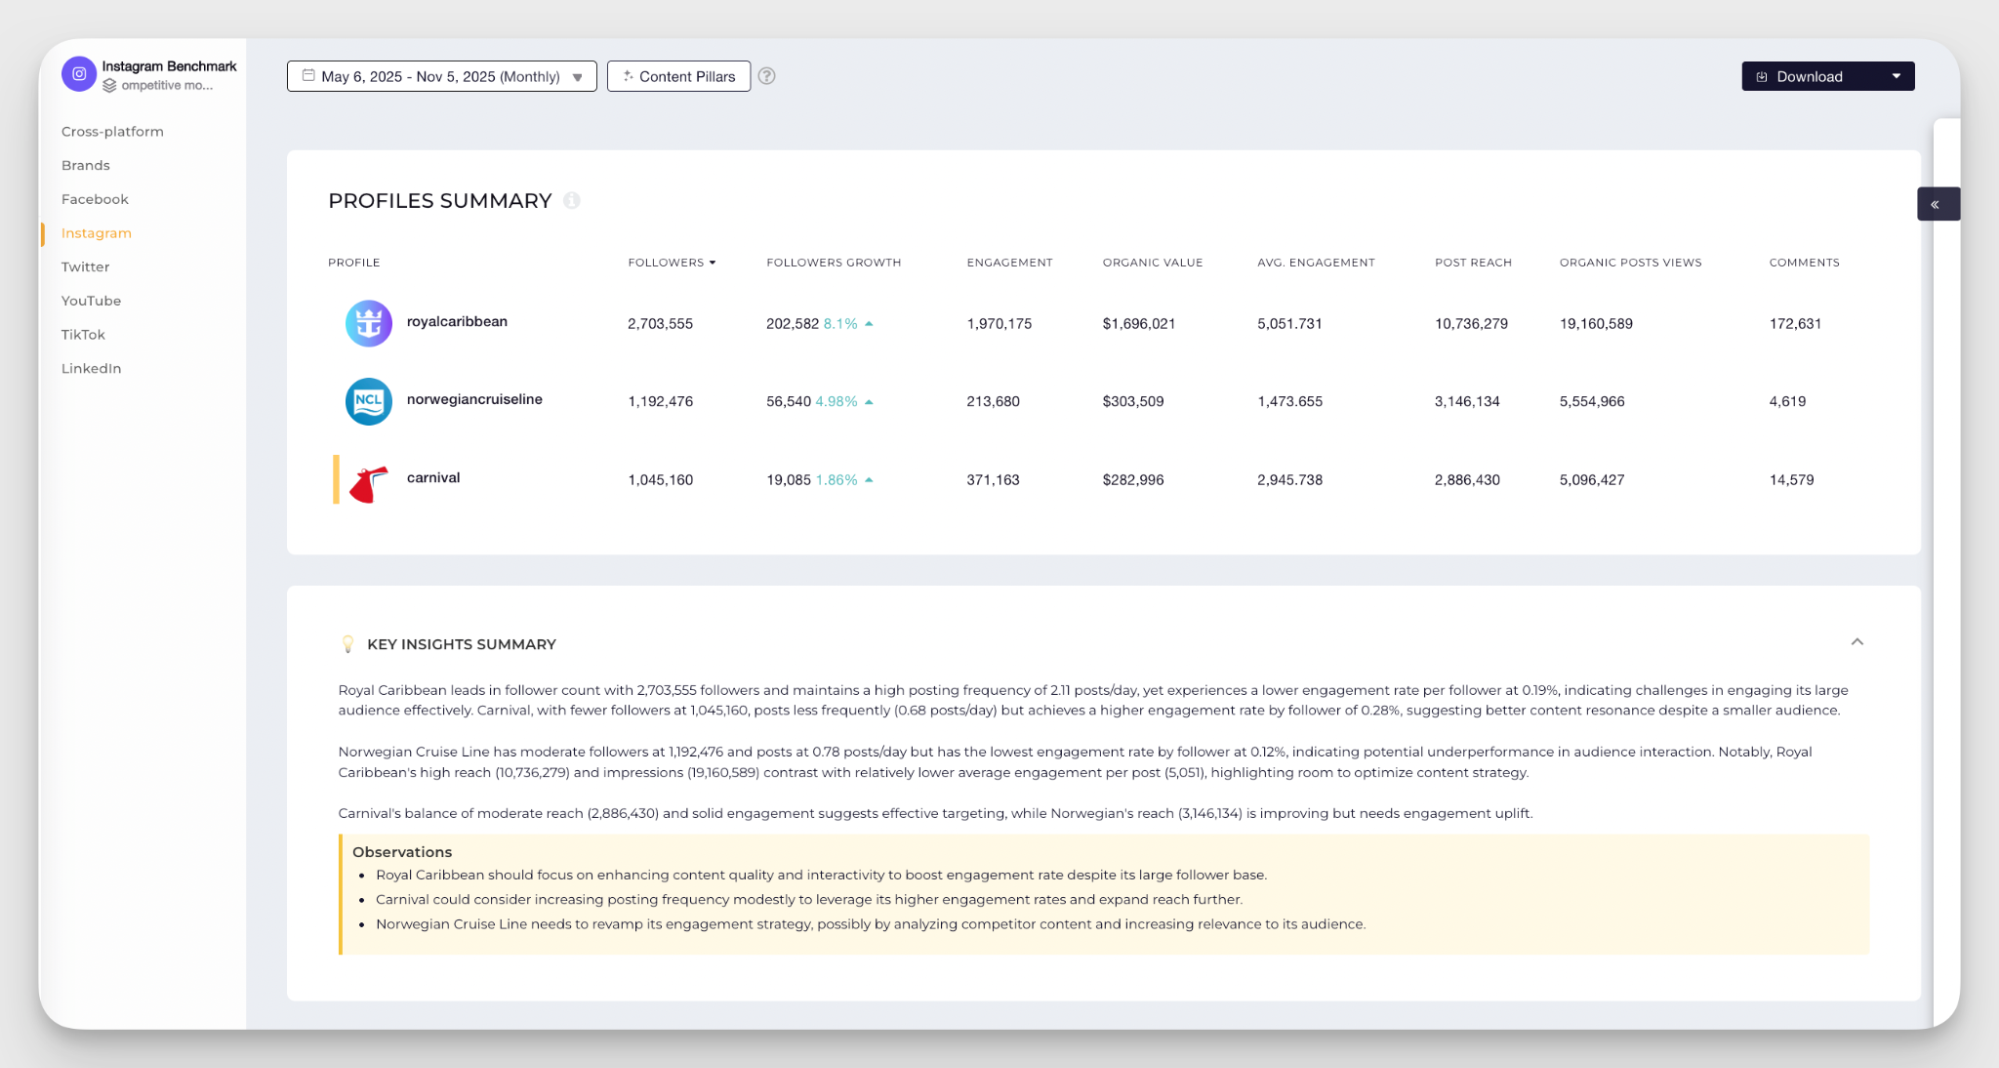Collapse the panel using the double-chevron button
This screenshot has width=1999, height=1068.
(x=1938, y=203)
